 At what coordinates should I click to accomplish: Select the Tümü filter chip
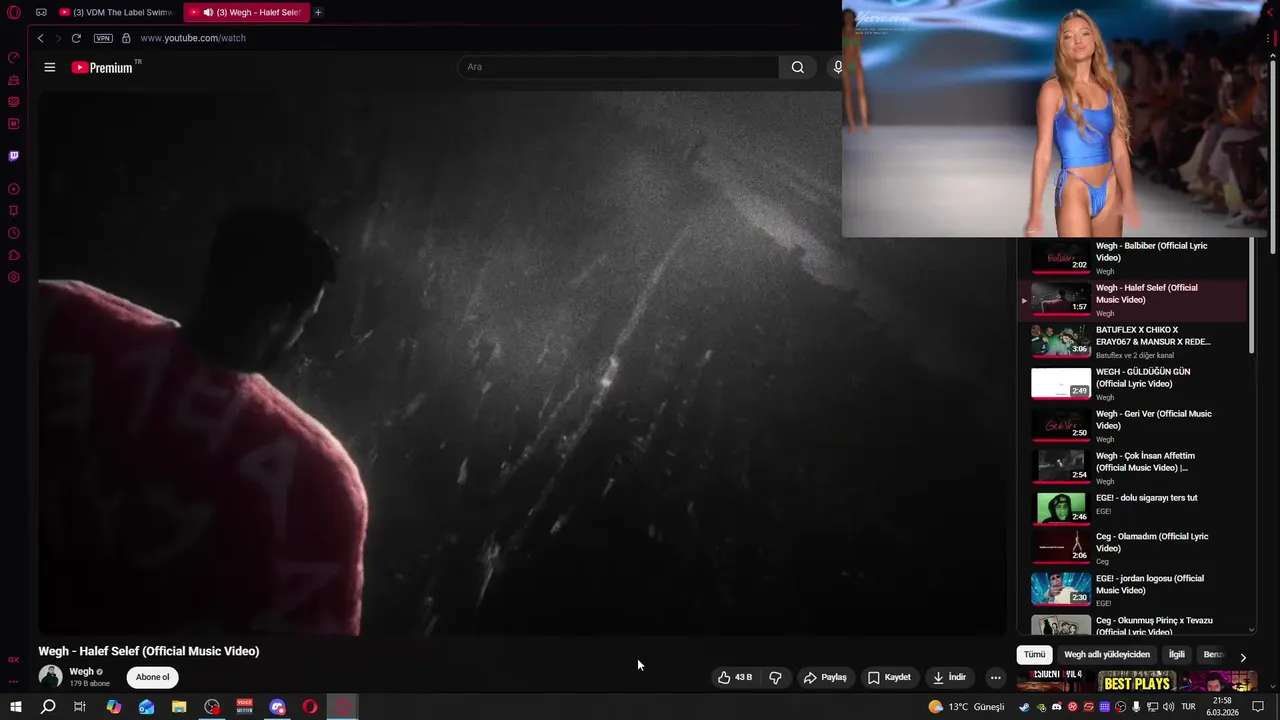point(1034,654)
